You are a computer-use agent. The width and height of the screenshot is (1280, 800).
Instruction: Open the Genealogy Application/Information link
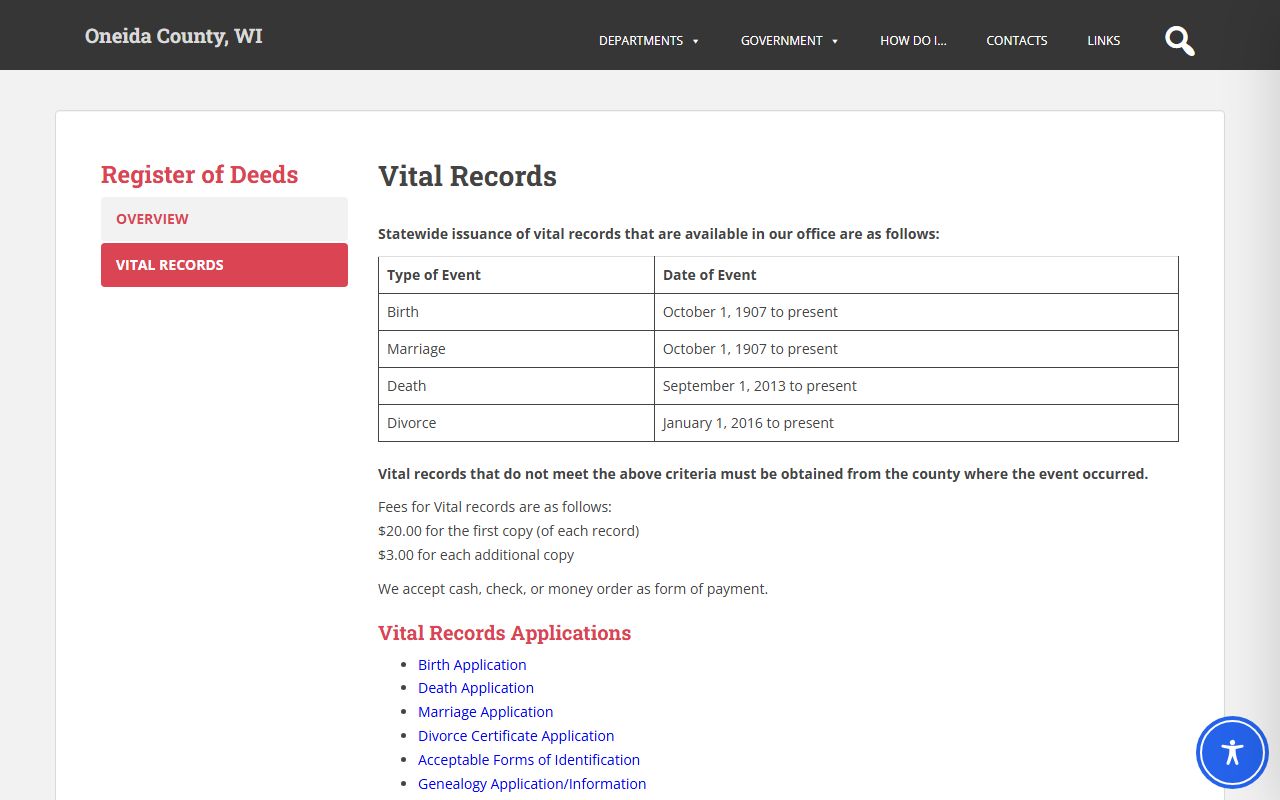[532, 784]
